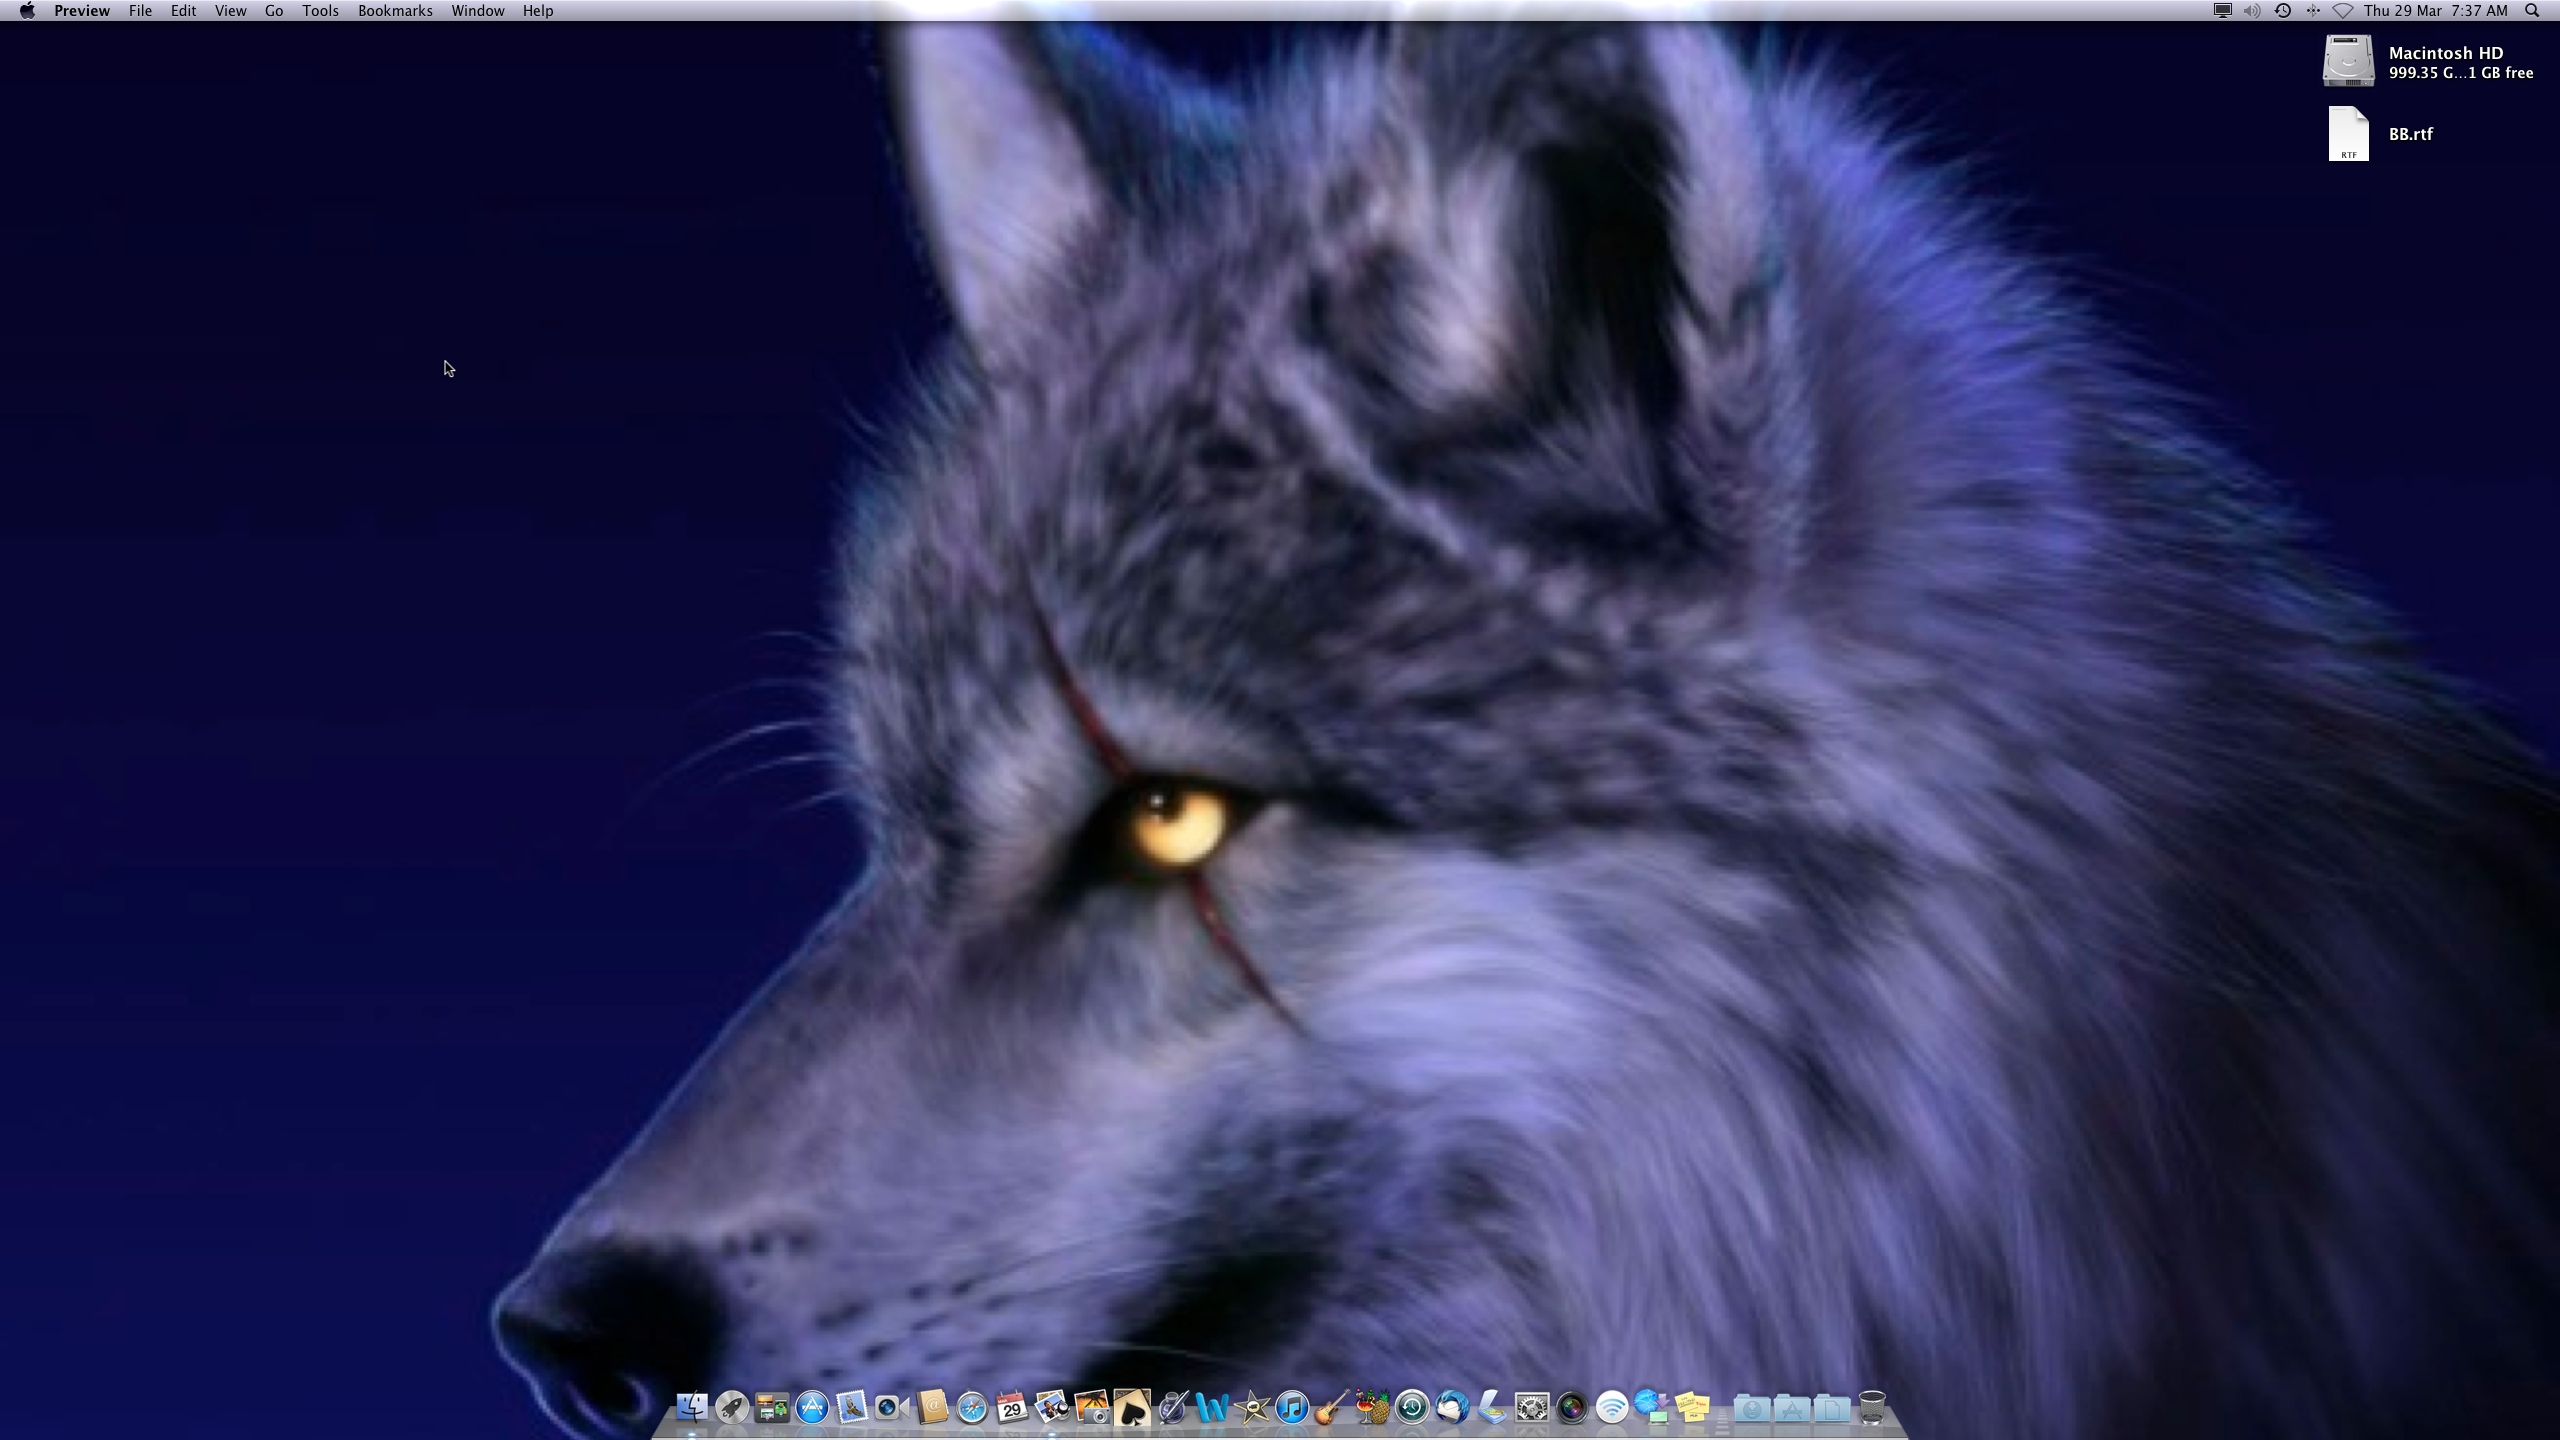Image resolution: width=2560 pixels, height=1440 pixels.
Task: Select the BB.rtf file icon
Action: click(x=2348, y=134)
